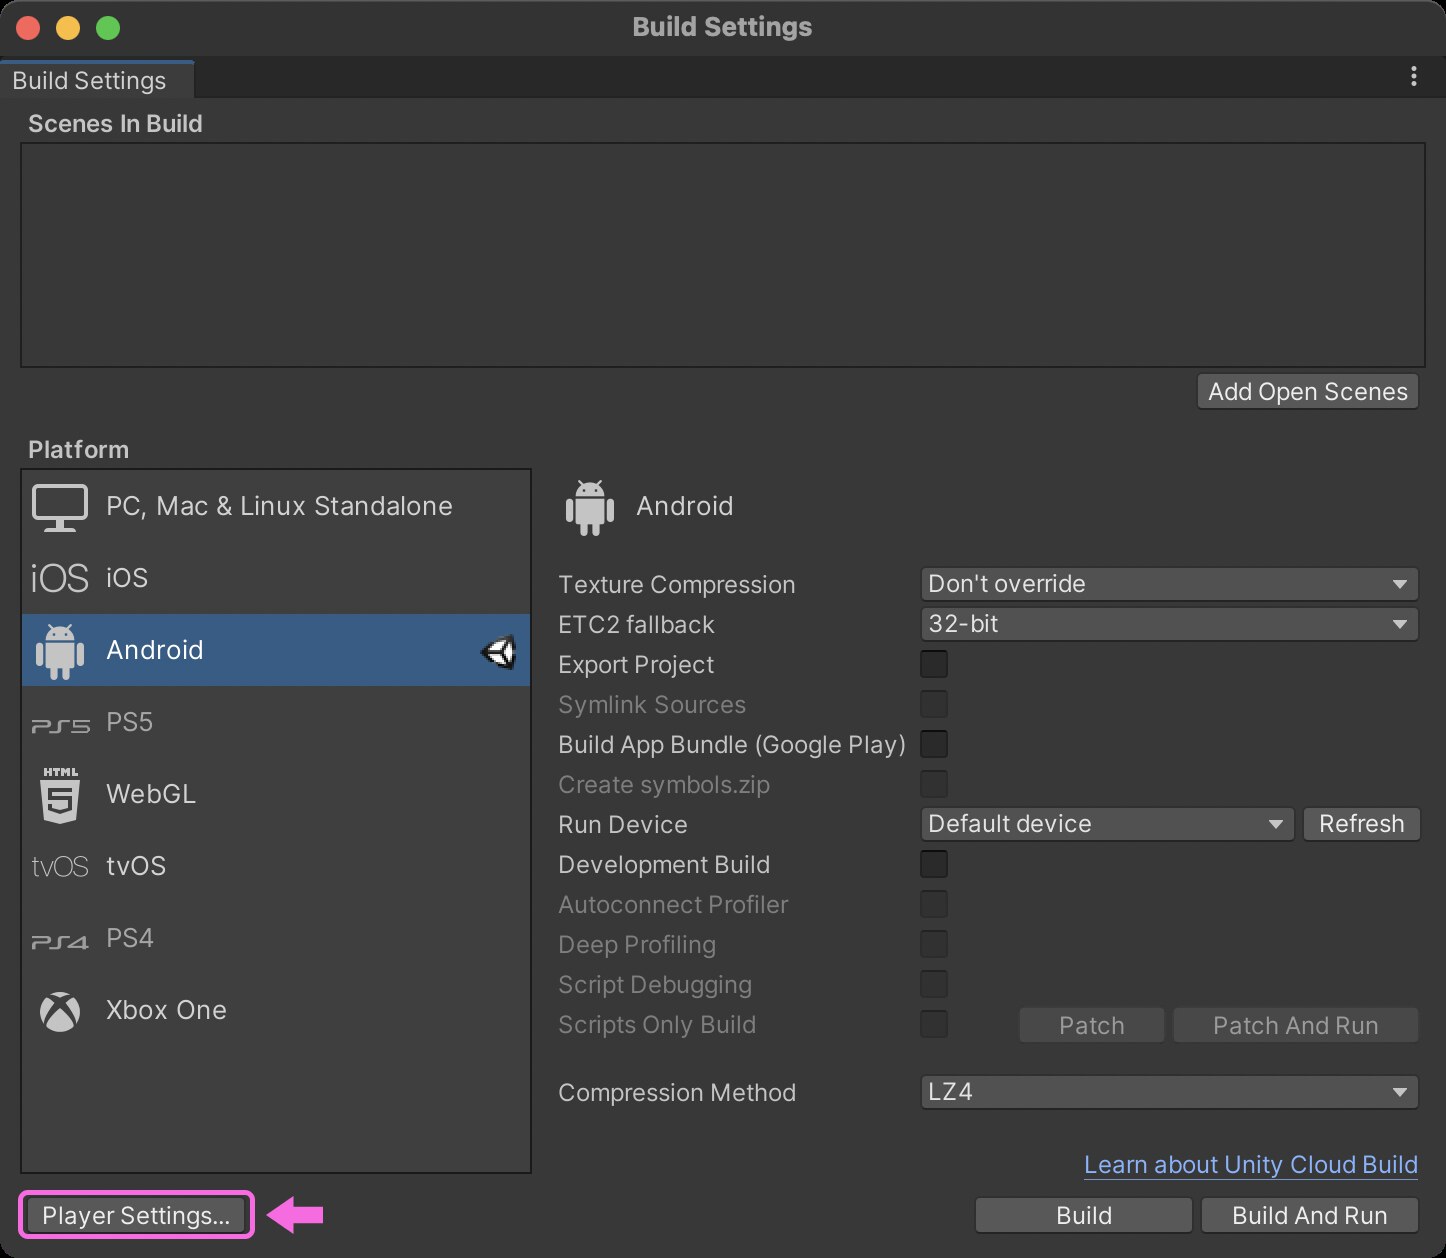Click the PS4 logo icon
Image resolution: width=1446 pixels, height=1258 pixels.
pos(60,941)
